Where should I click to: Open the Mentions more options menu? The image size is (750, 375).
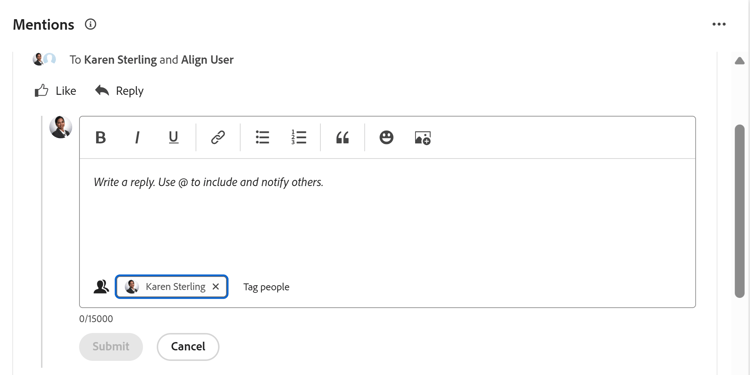click(719, 24)
